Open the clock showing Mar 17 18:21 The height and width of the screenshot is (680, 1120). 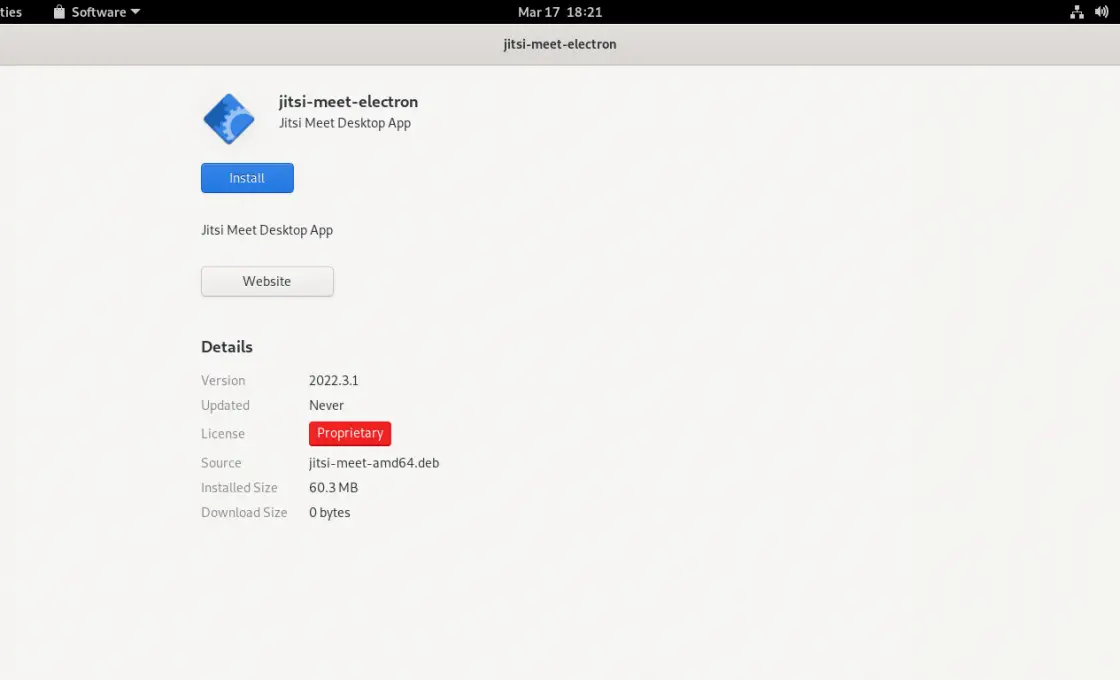559,11
